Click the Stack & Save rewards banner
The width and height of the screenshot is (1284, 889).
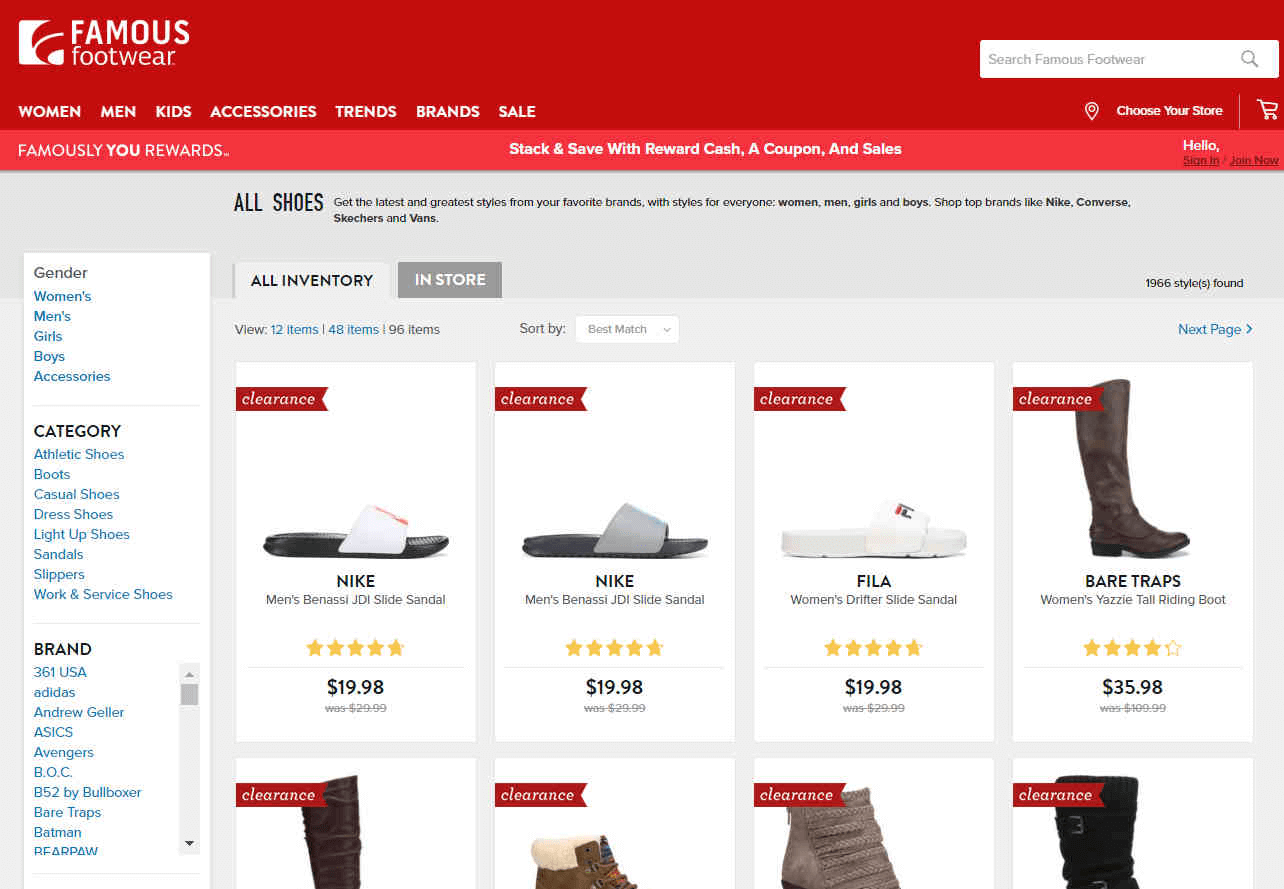(x=705, y=149)
